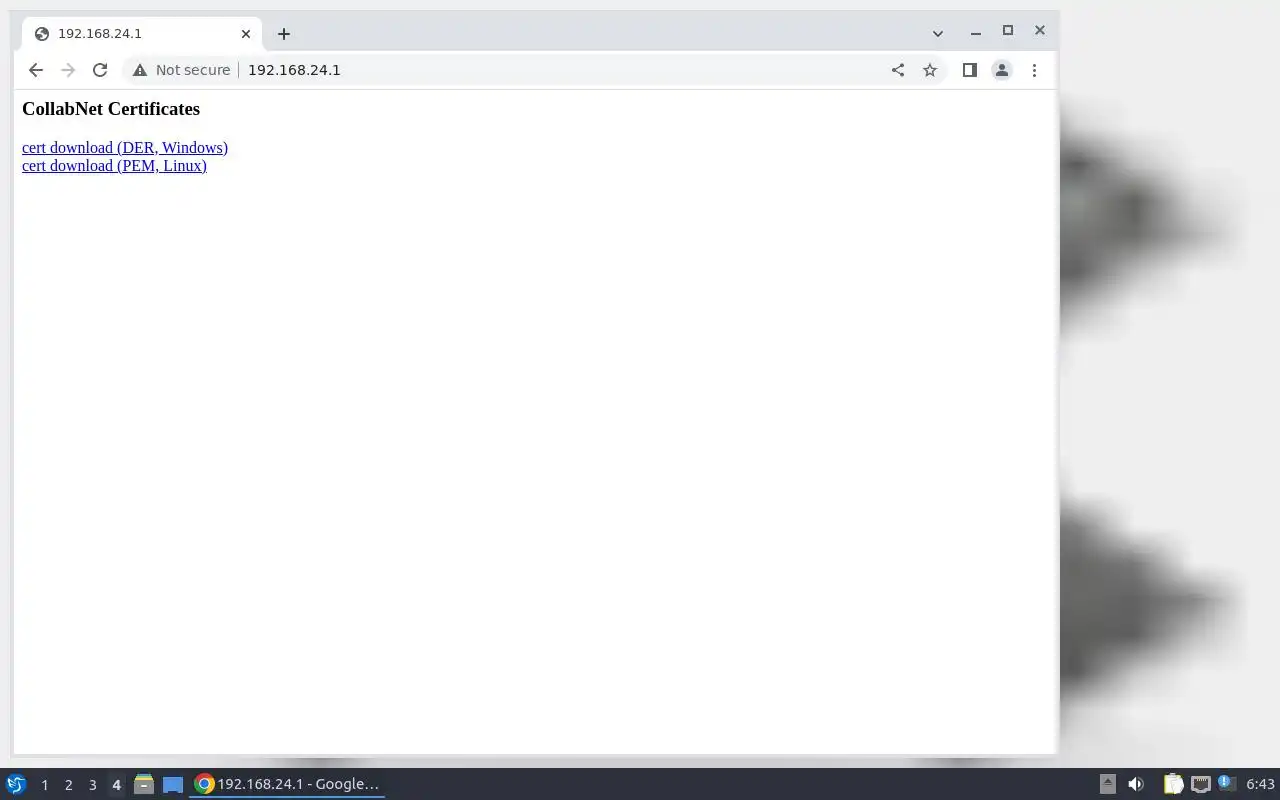Switch to virtual desktop 3
Viewport: 1280px width, 800px height.
[92, 785]
